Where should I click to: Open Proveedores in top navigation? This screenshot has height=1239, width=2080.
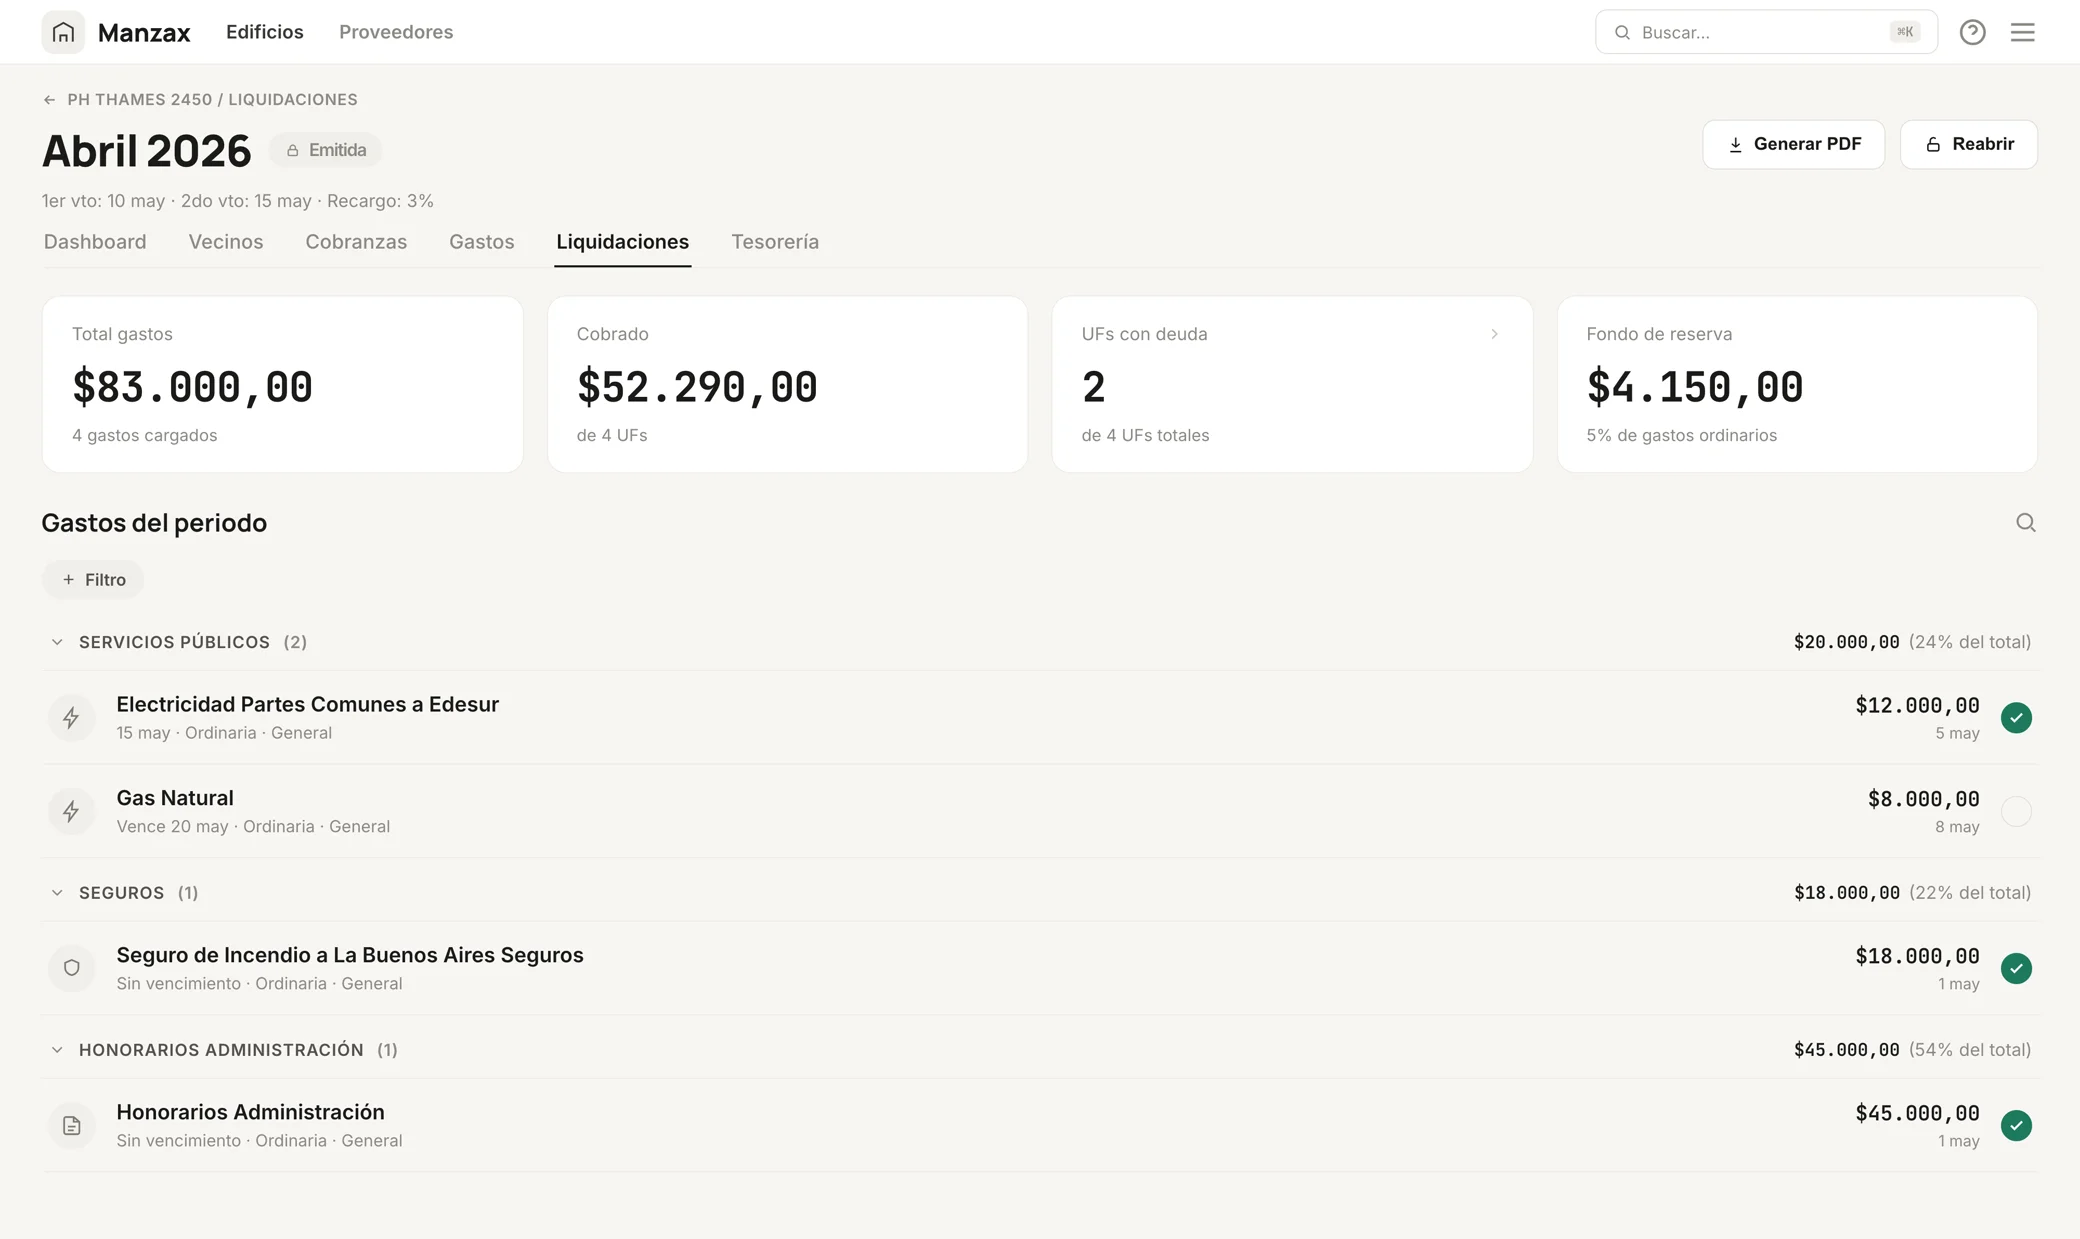click(396, 32)
